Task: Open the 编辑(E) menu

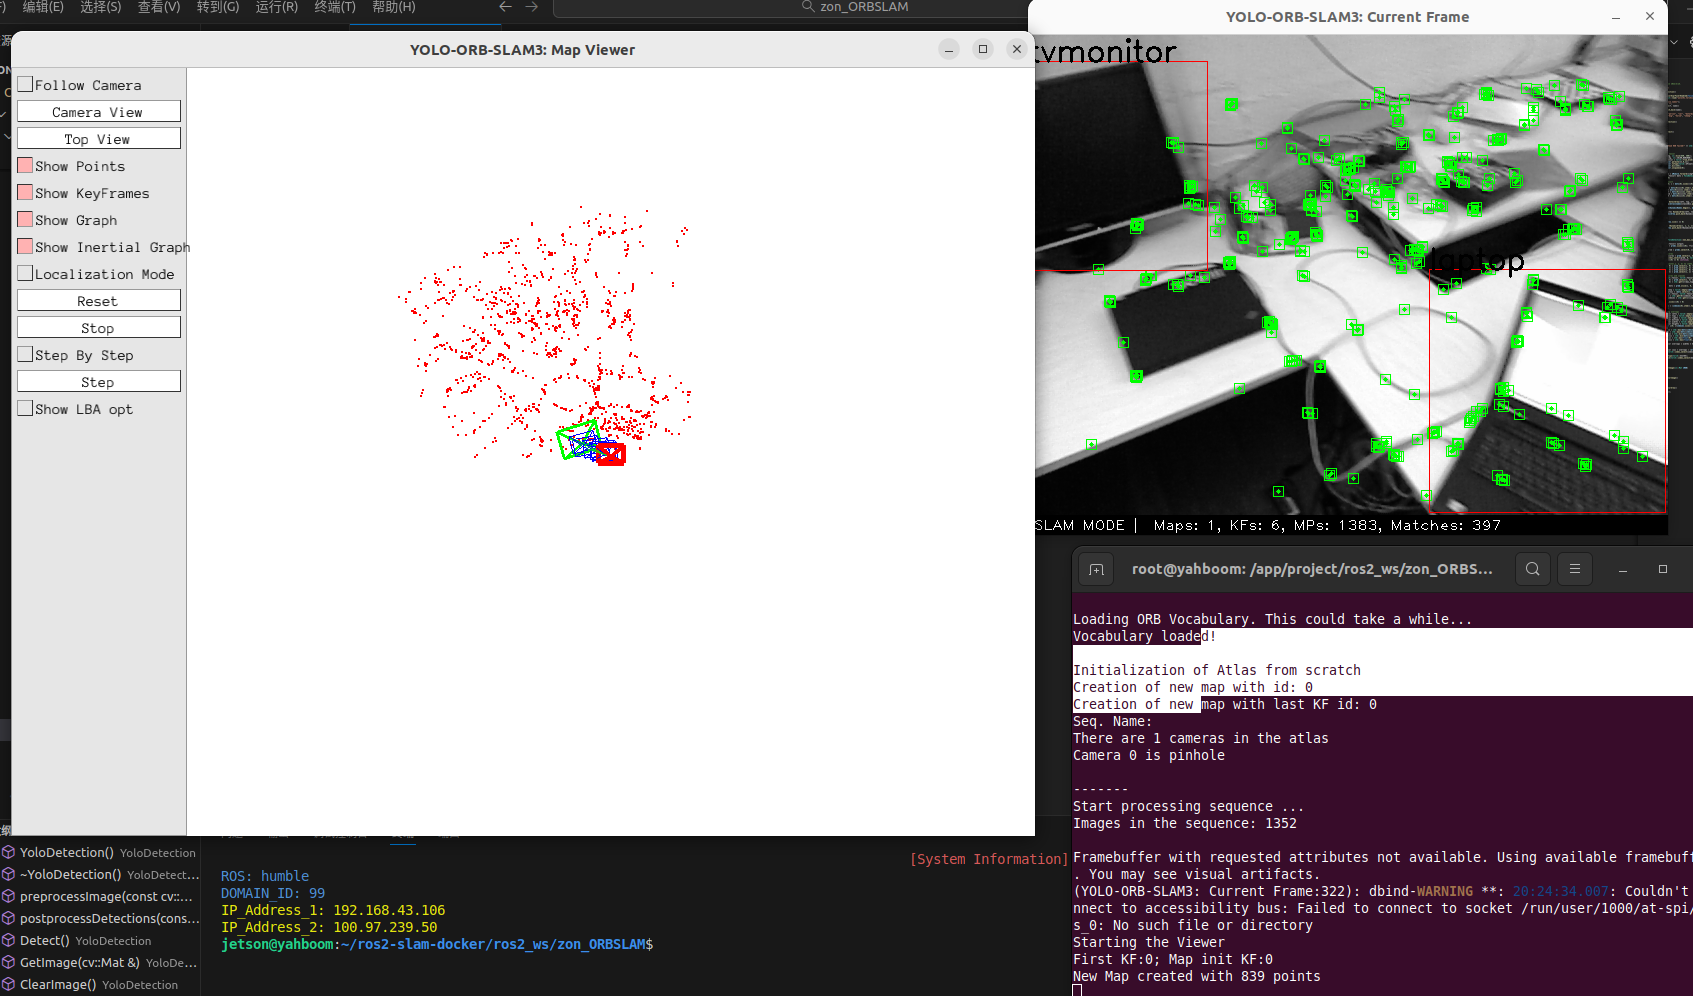Action: tap(43, 7)
